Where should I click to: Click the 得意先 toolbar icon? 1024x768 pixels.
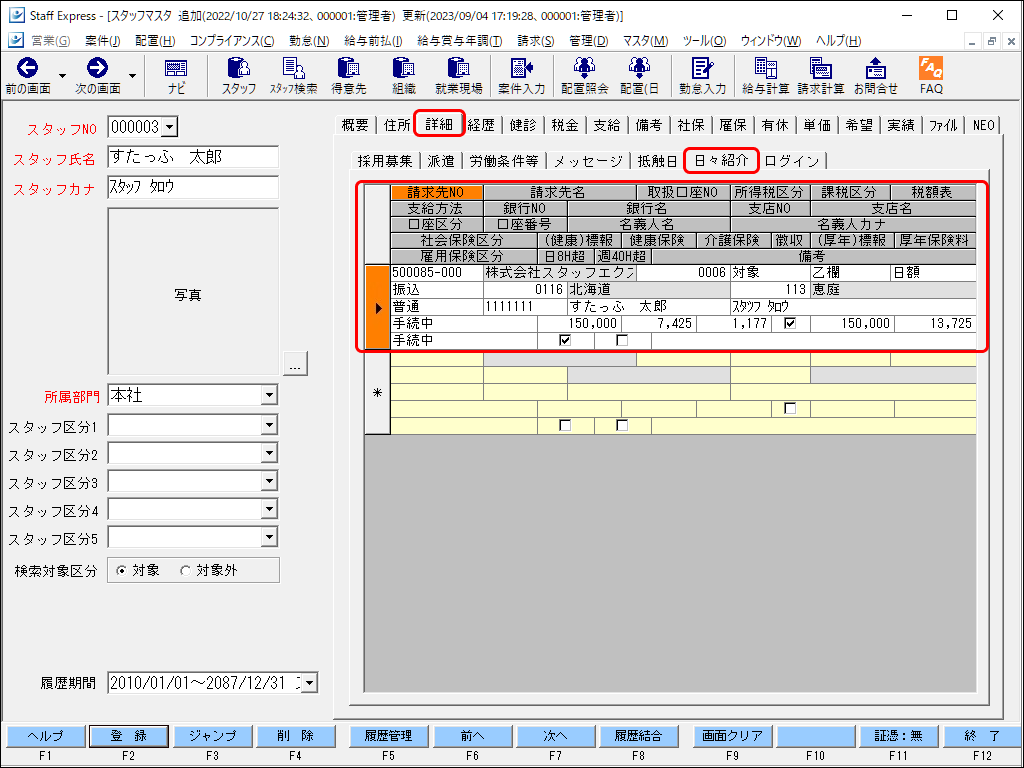click(x=348, y=75)
